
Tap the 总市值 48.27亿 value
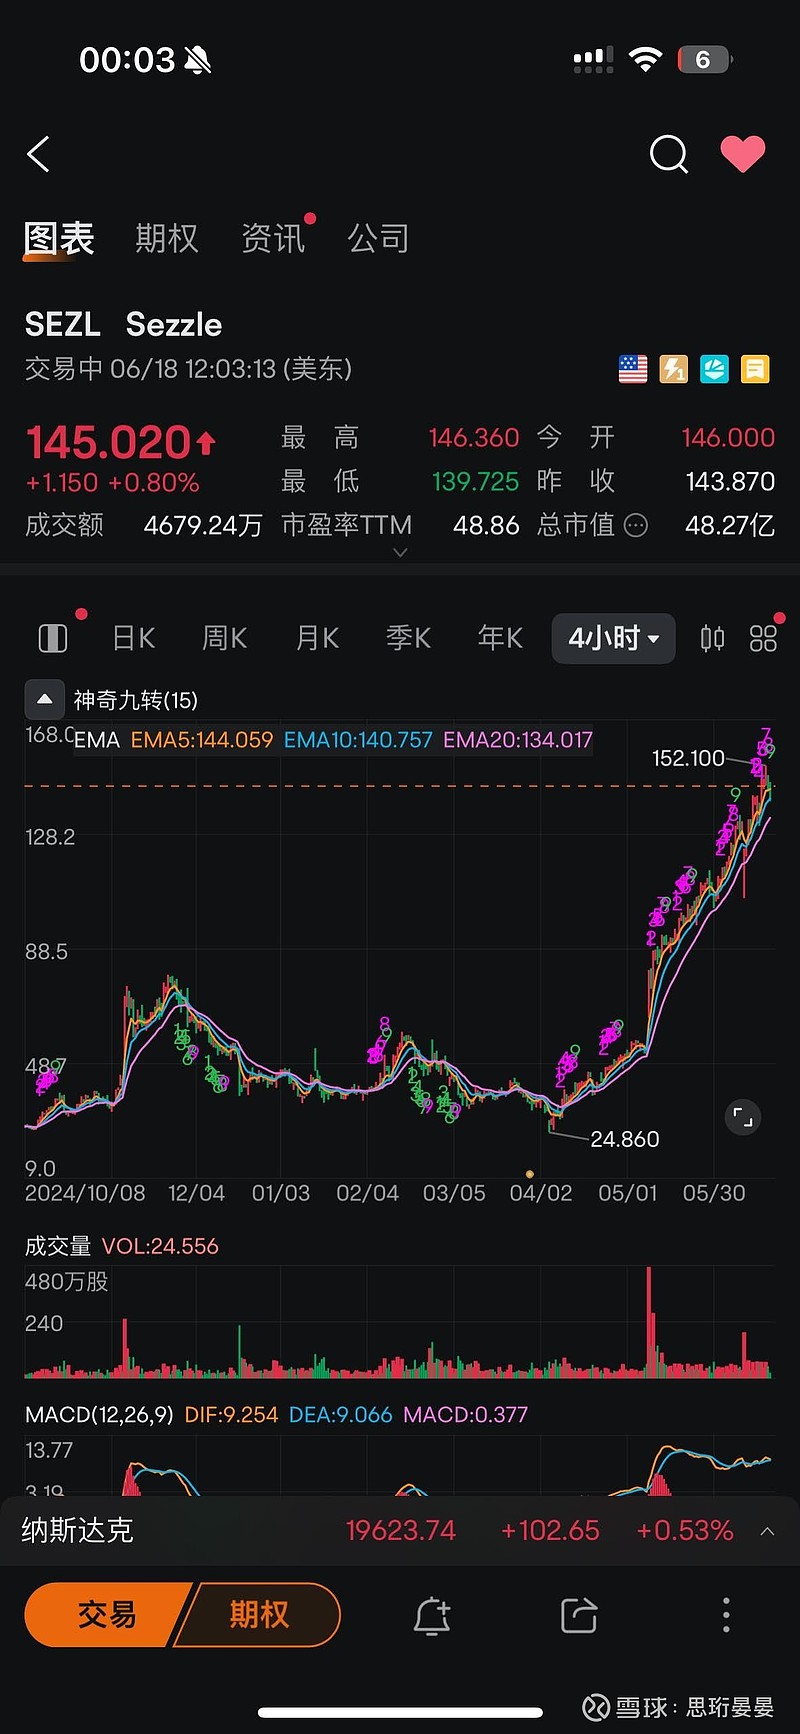tap(730, 526)
